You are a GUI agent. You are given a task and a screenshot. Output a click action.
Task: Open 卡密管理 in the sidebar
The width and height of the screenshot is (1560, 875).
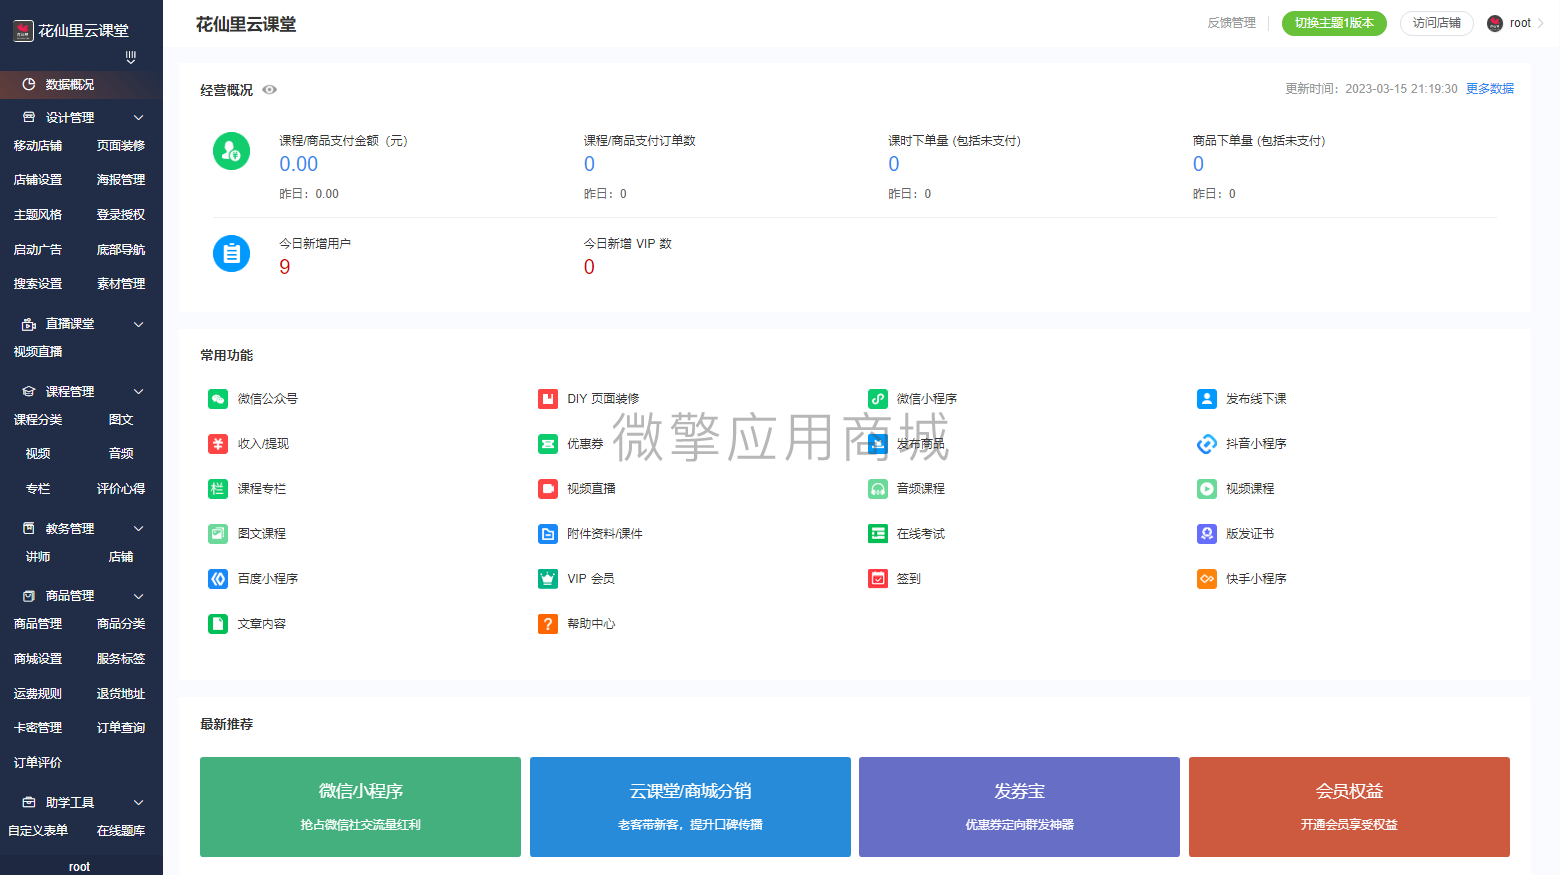click(x=38, y=728)
